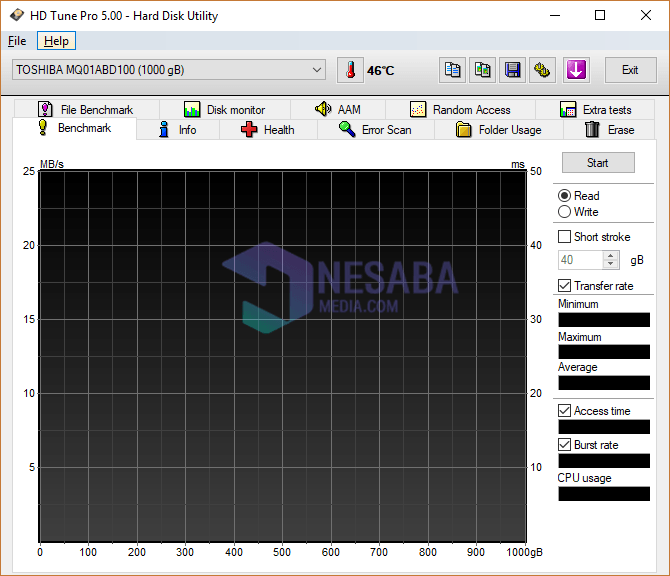Click the Maximum result field
Viewport: 670px width, 576px height.
coord(604,352)
